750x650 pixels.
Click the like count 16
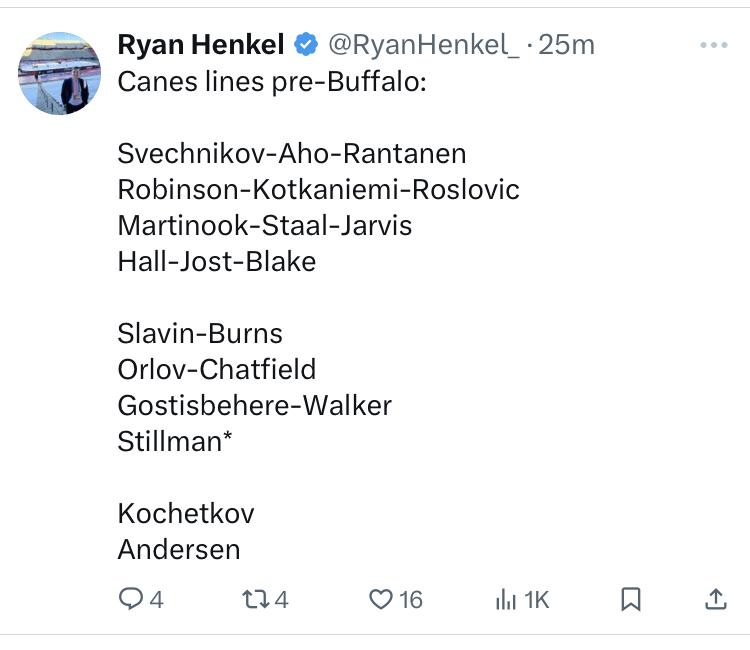pos(411,600)
